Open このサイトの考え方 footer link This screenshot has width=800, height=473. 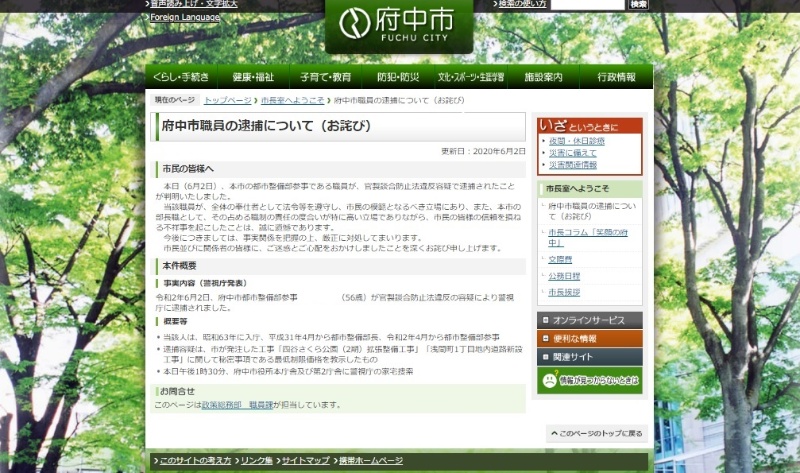(195, 461)
